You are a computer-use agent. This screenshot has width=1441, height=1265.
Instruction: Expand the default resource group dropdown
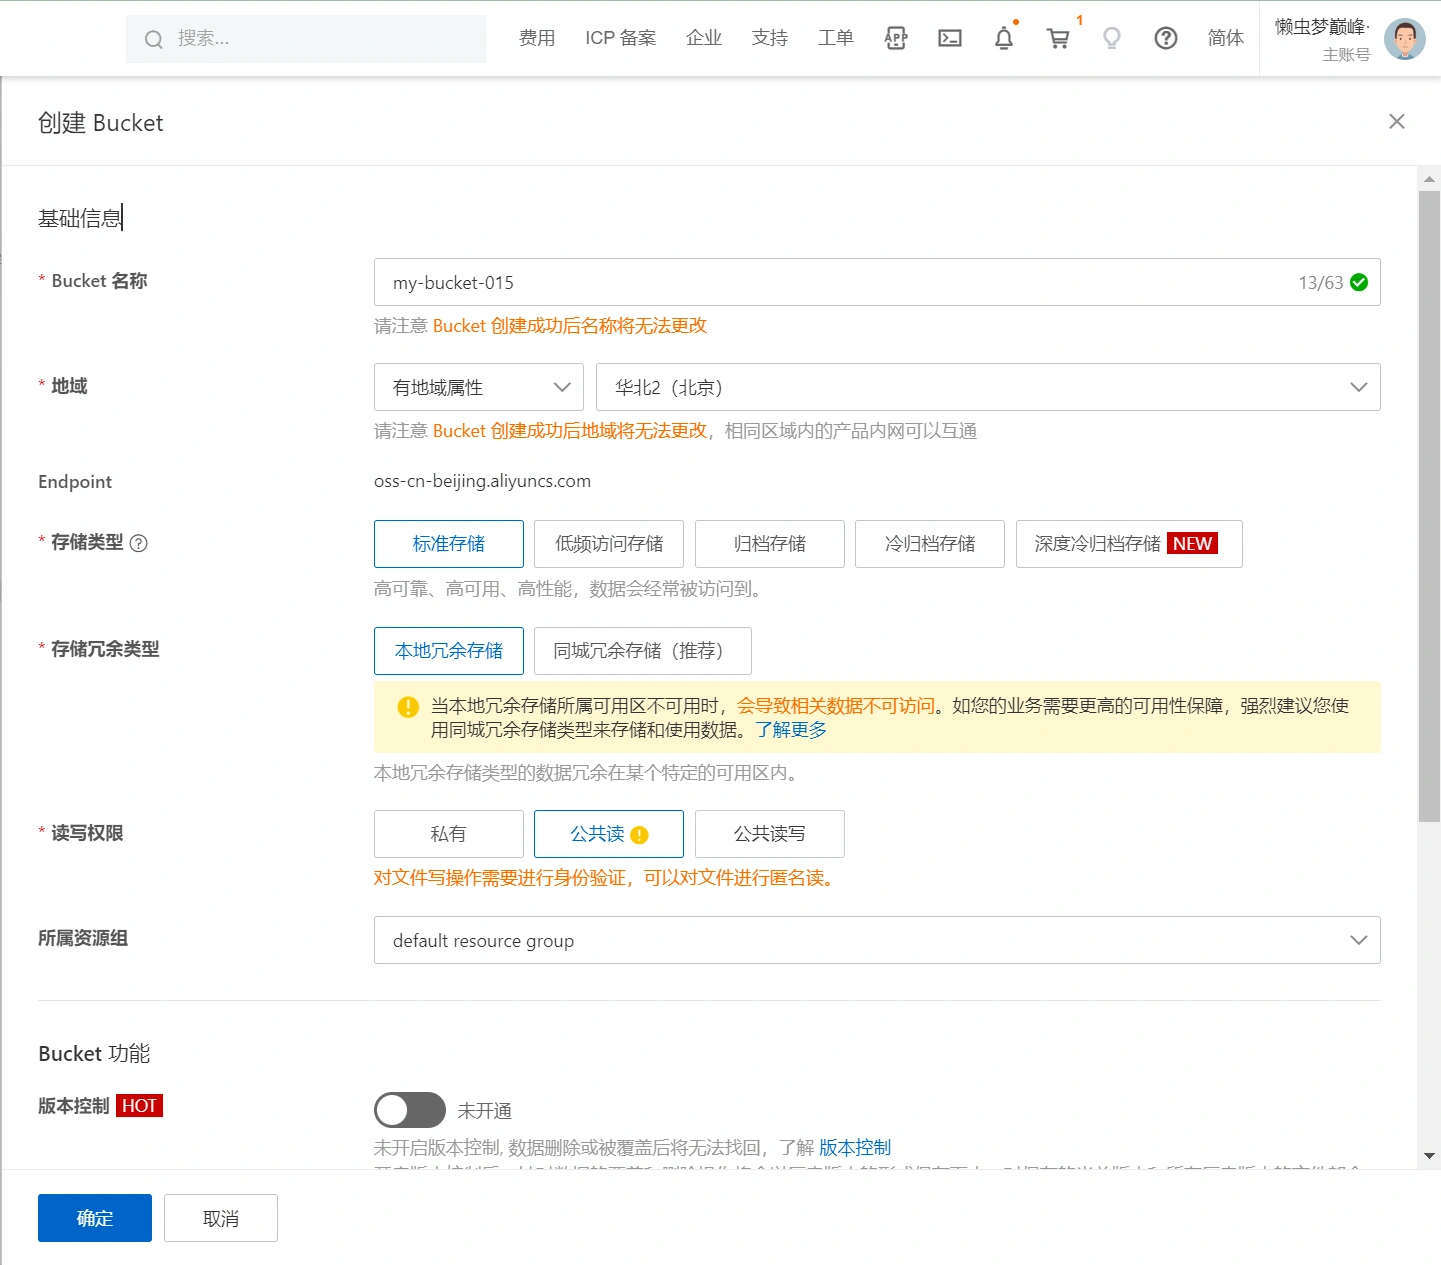coord(876,940)
